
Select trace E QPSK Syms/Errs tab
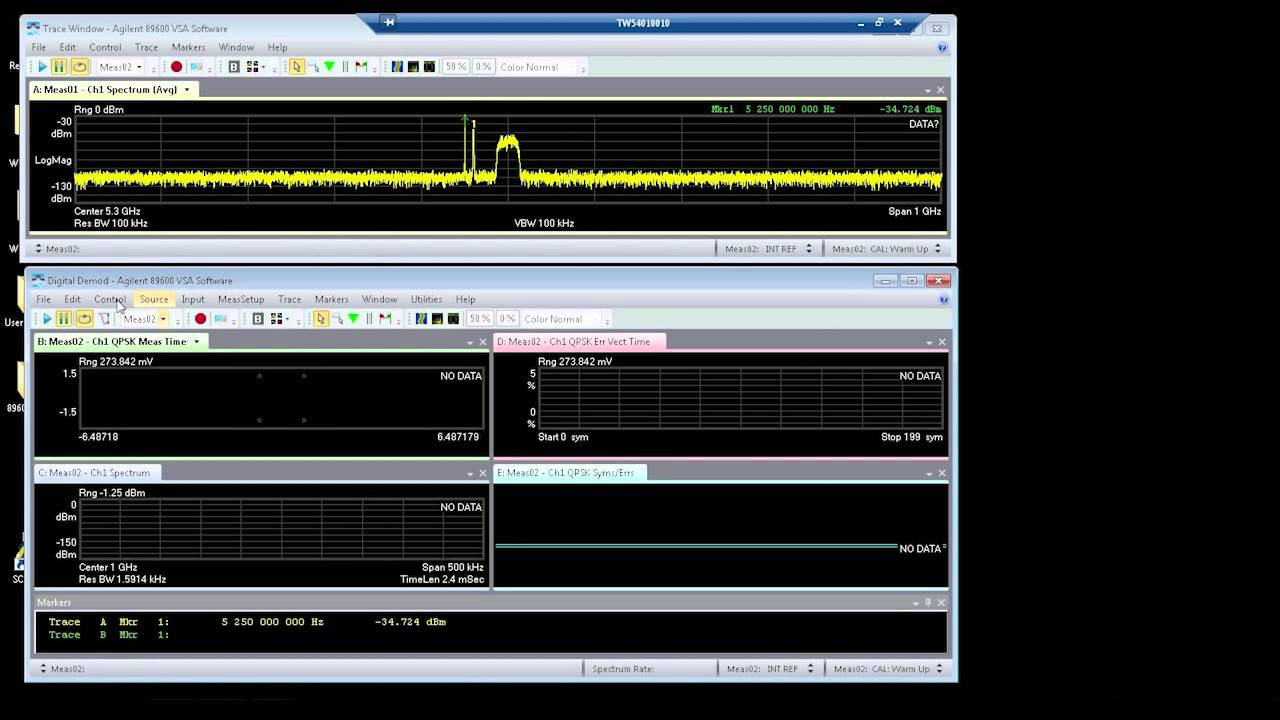click(569, 473)
